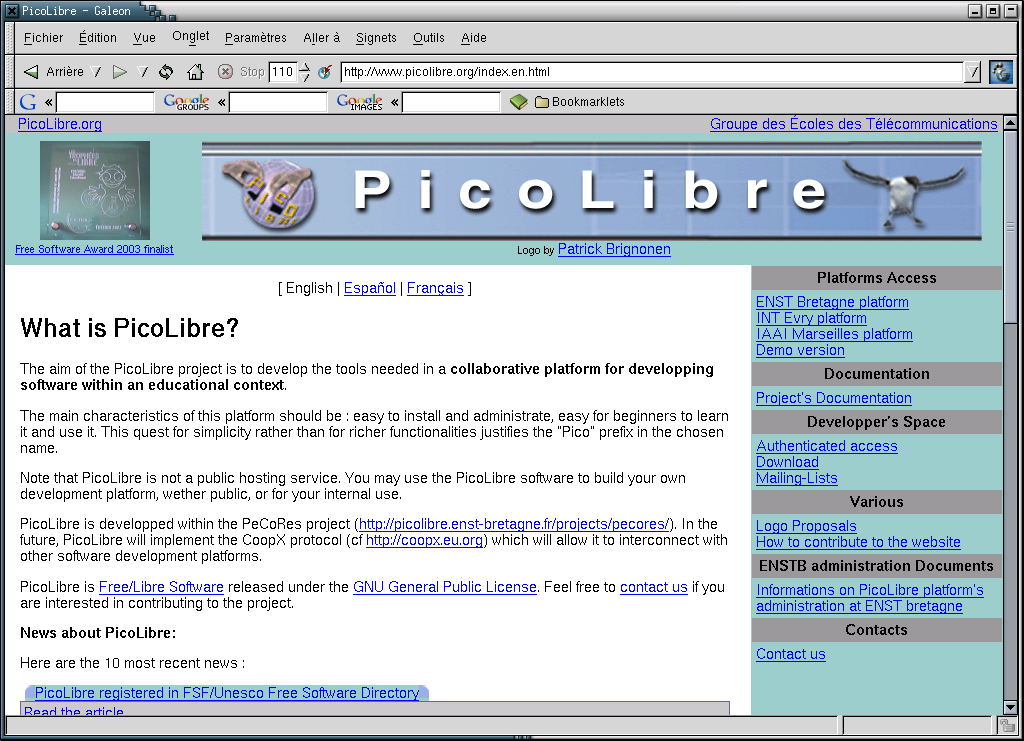
Task: Open the Mailing-Lists link
Action: click(x=797, y=479)
